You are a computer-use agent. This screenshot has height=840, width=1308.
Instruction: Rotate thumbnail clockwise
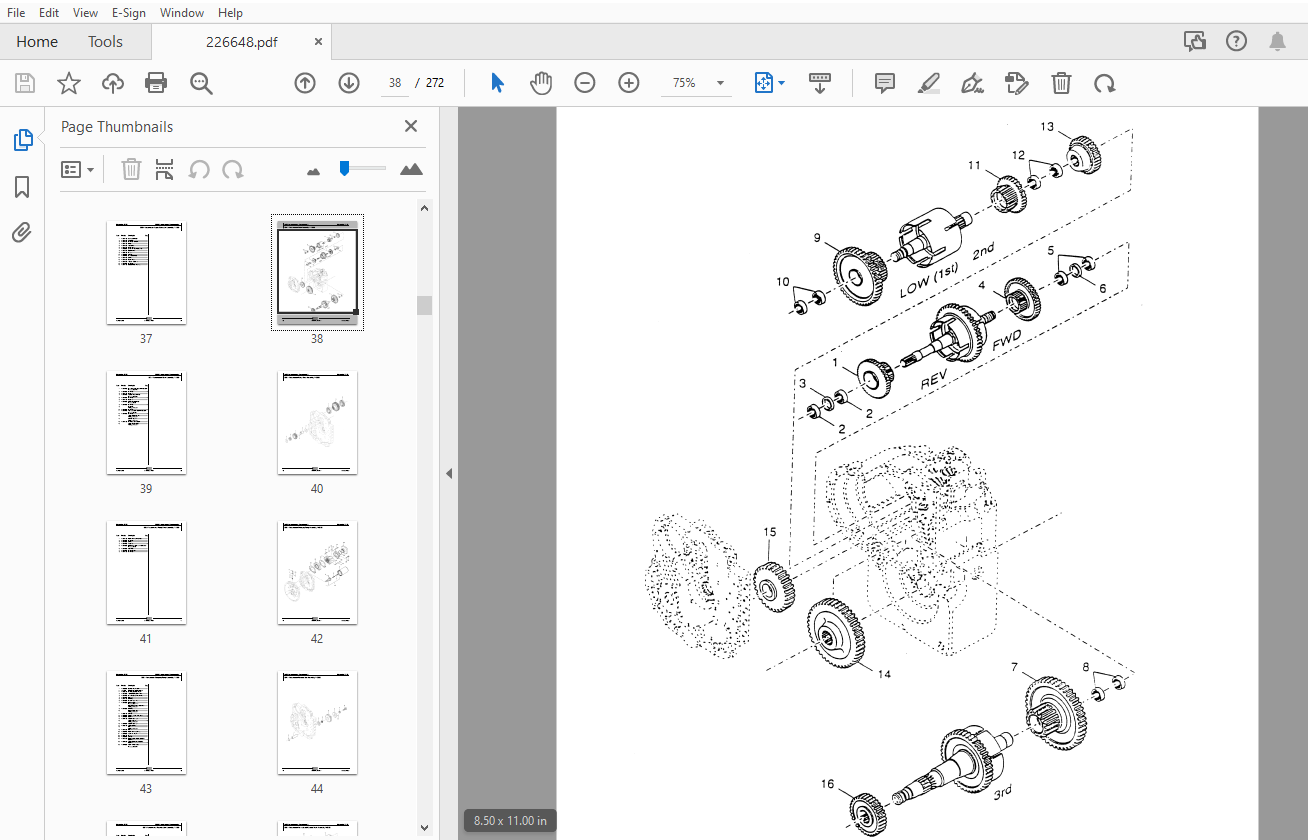[x=233, y=169]
